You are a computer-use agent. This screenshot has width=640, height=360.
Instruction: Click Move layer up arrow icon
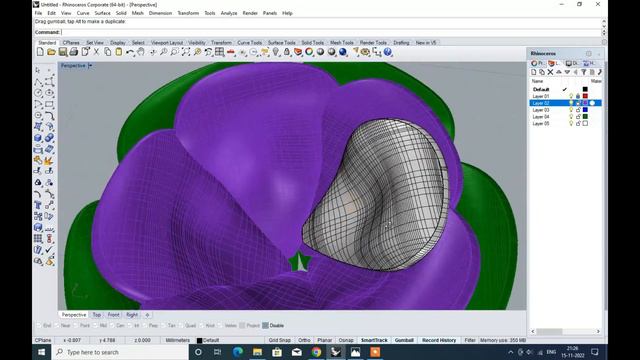click(559, 72)
